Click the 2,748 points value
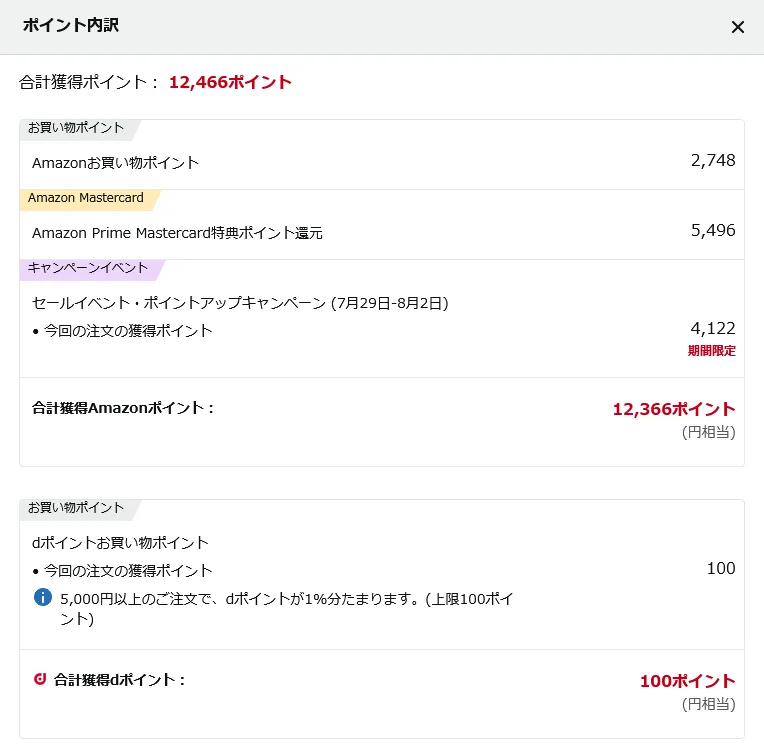764x755 pixels. (713, 160)
